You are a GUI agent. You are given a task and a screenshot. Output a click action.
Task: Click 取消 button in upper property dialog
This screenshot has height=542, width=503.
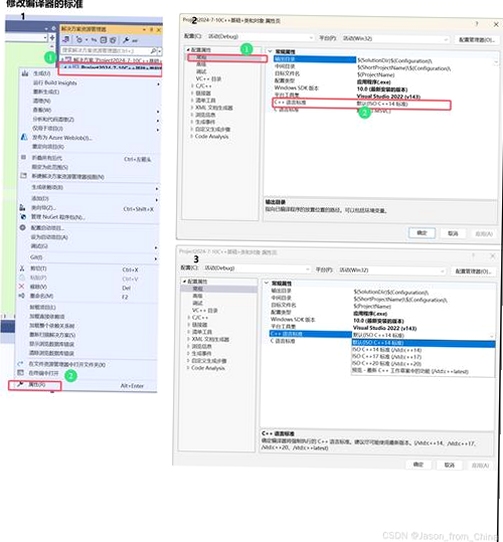pyautogui.click(x=453, y=233)
